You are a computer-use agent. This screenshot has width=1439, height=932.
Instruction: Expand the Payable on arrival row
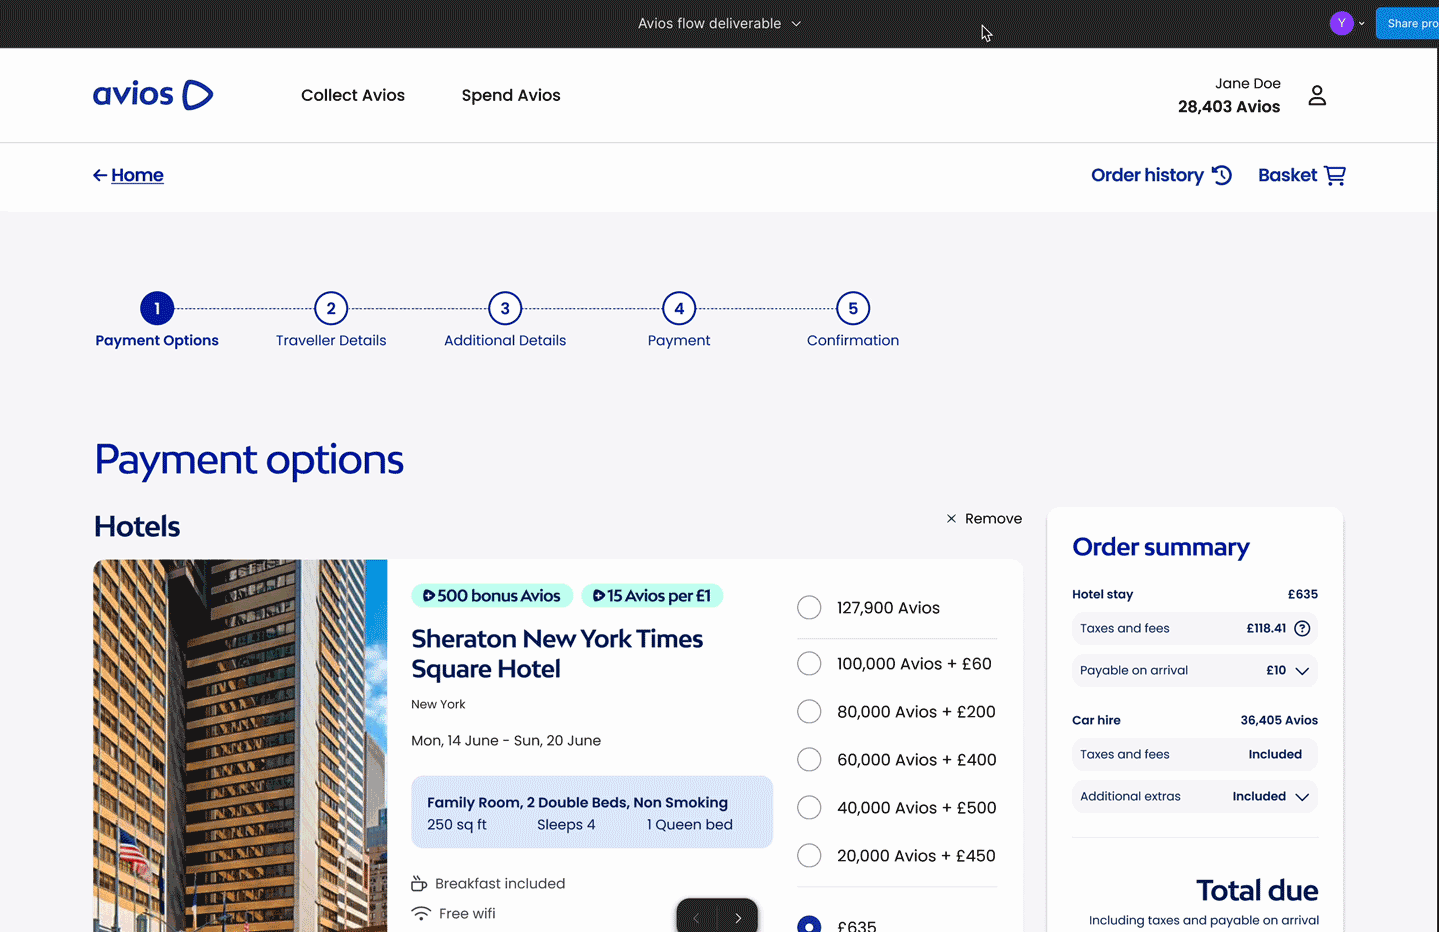pos(1302,671)
